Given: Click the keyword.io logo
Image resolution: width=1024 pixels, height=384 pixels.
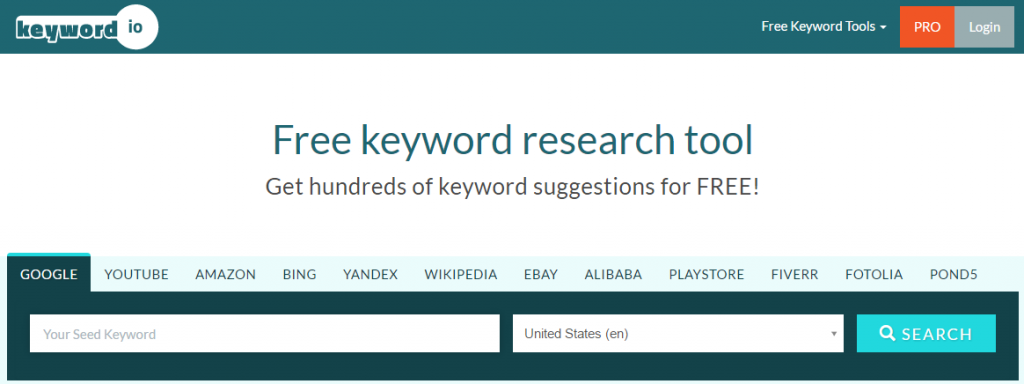Looking at the screenshot, I should click(x=87, y=27).
